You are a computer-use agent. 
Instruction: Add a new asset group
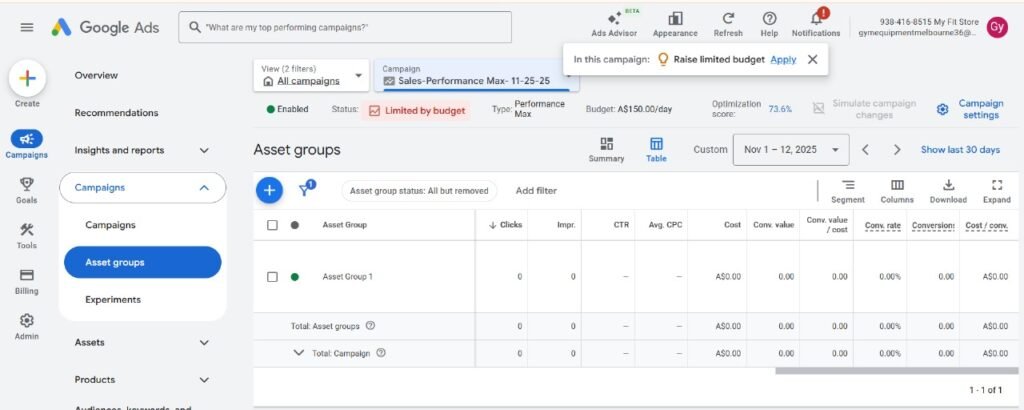pyautogui.click(x=269, y=191)
